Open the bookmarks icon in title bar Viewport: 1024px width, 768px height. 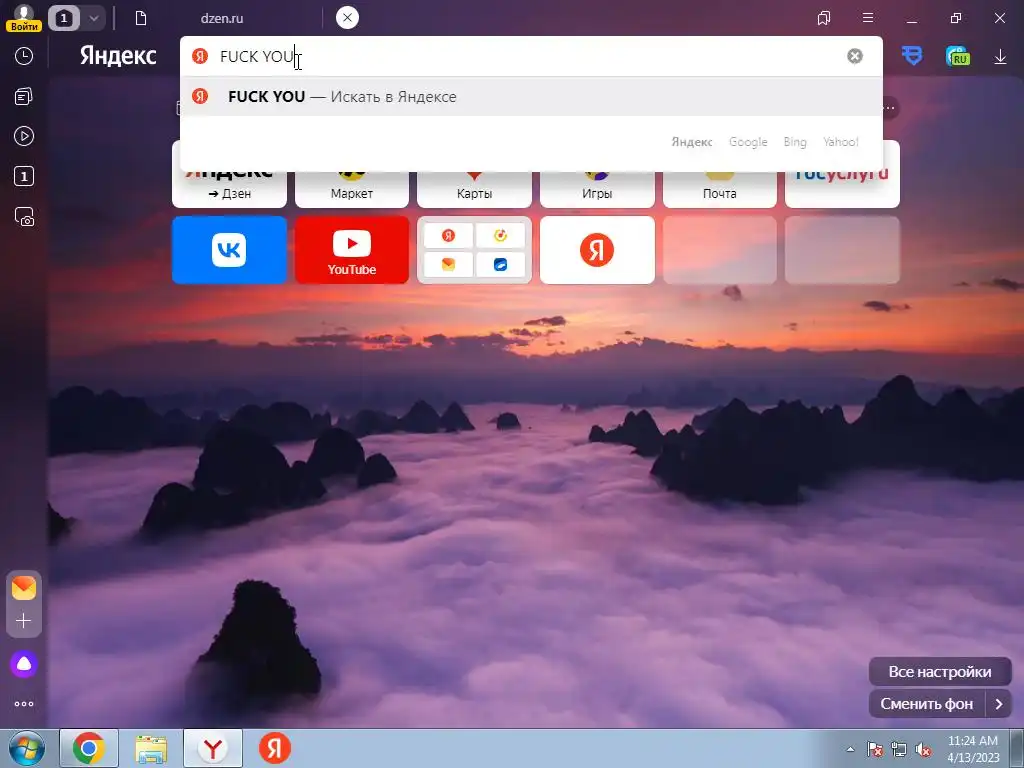[824, 18]
